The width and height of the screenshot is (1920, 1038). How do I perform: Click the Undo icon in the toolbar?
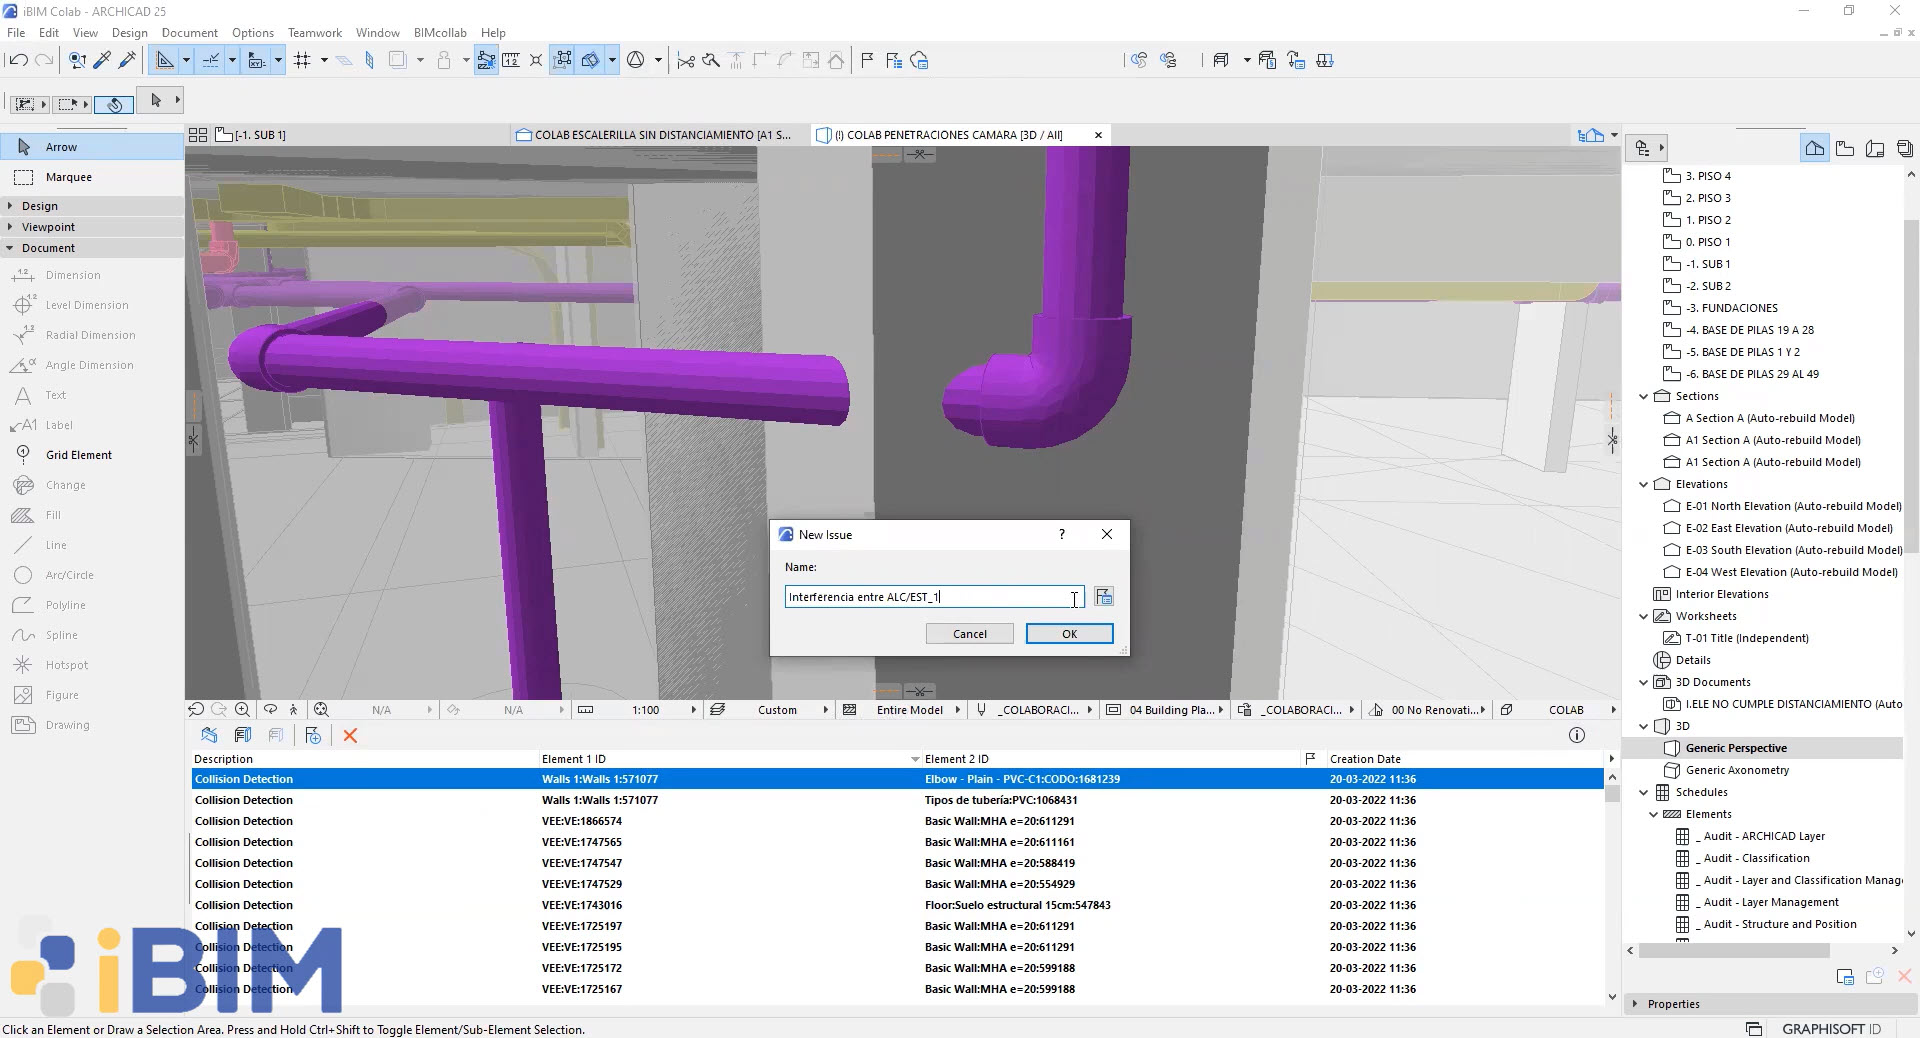18,61
